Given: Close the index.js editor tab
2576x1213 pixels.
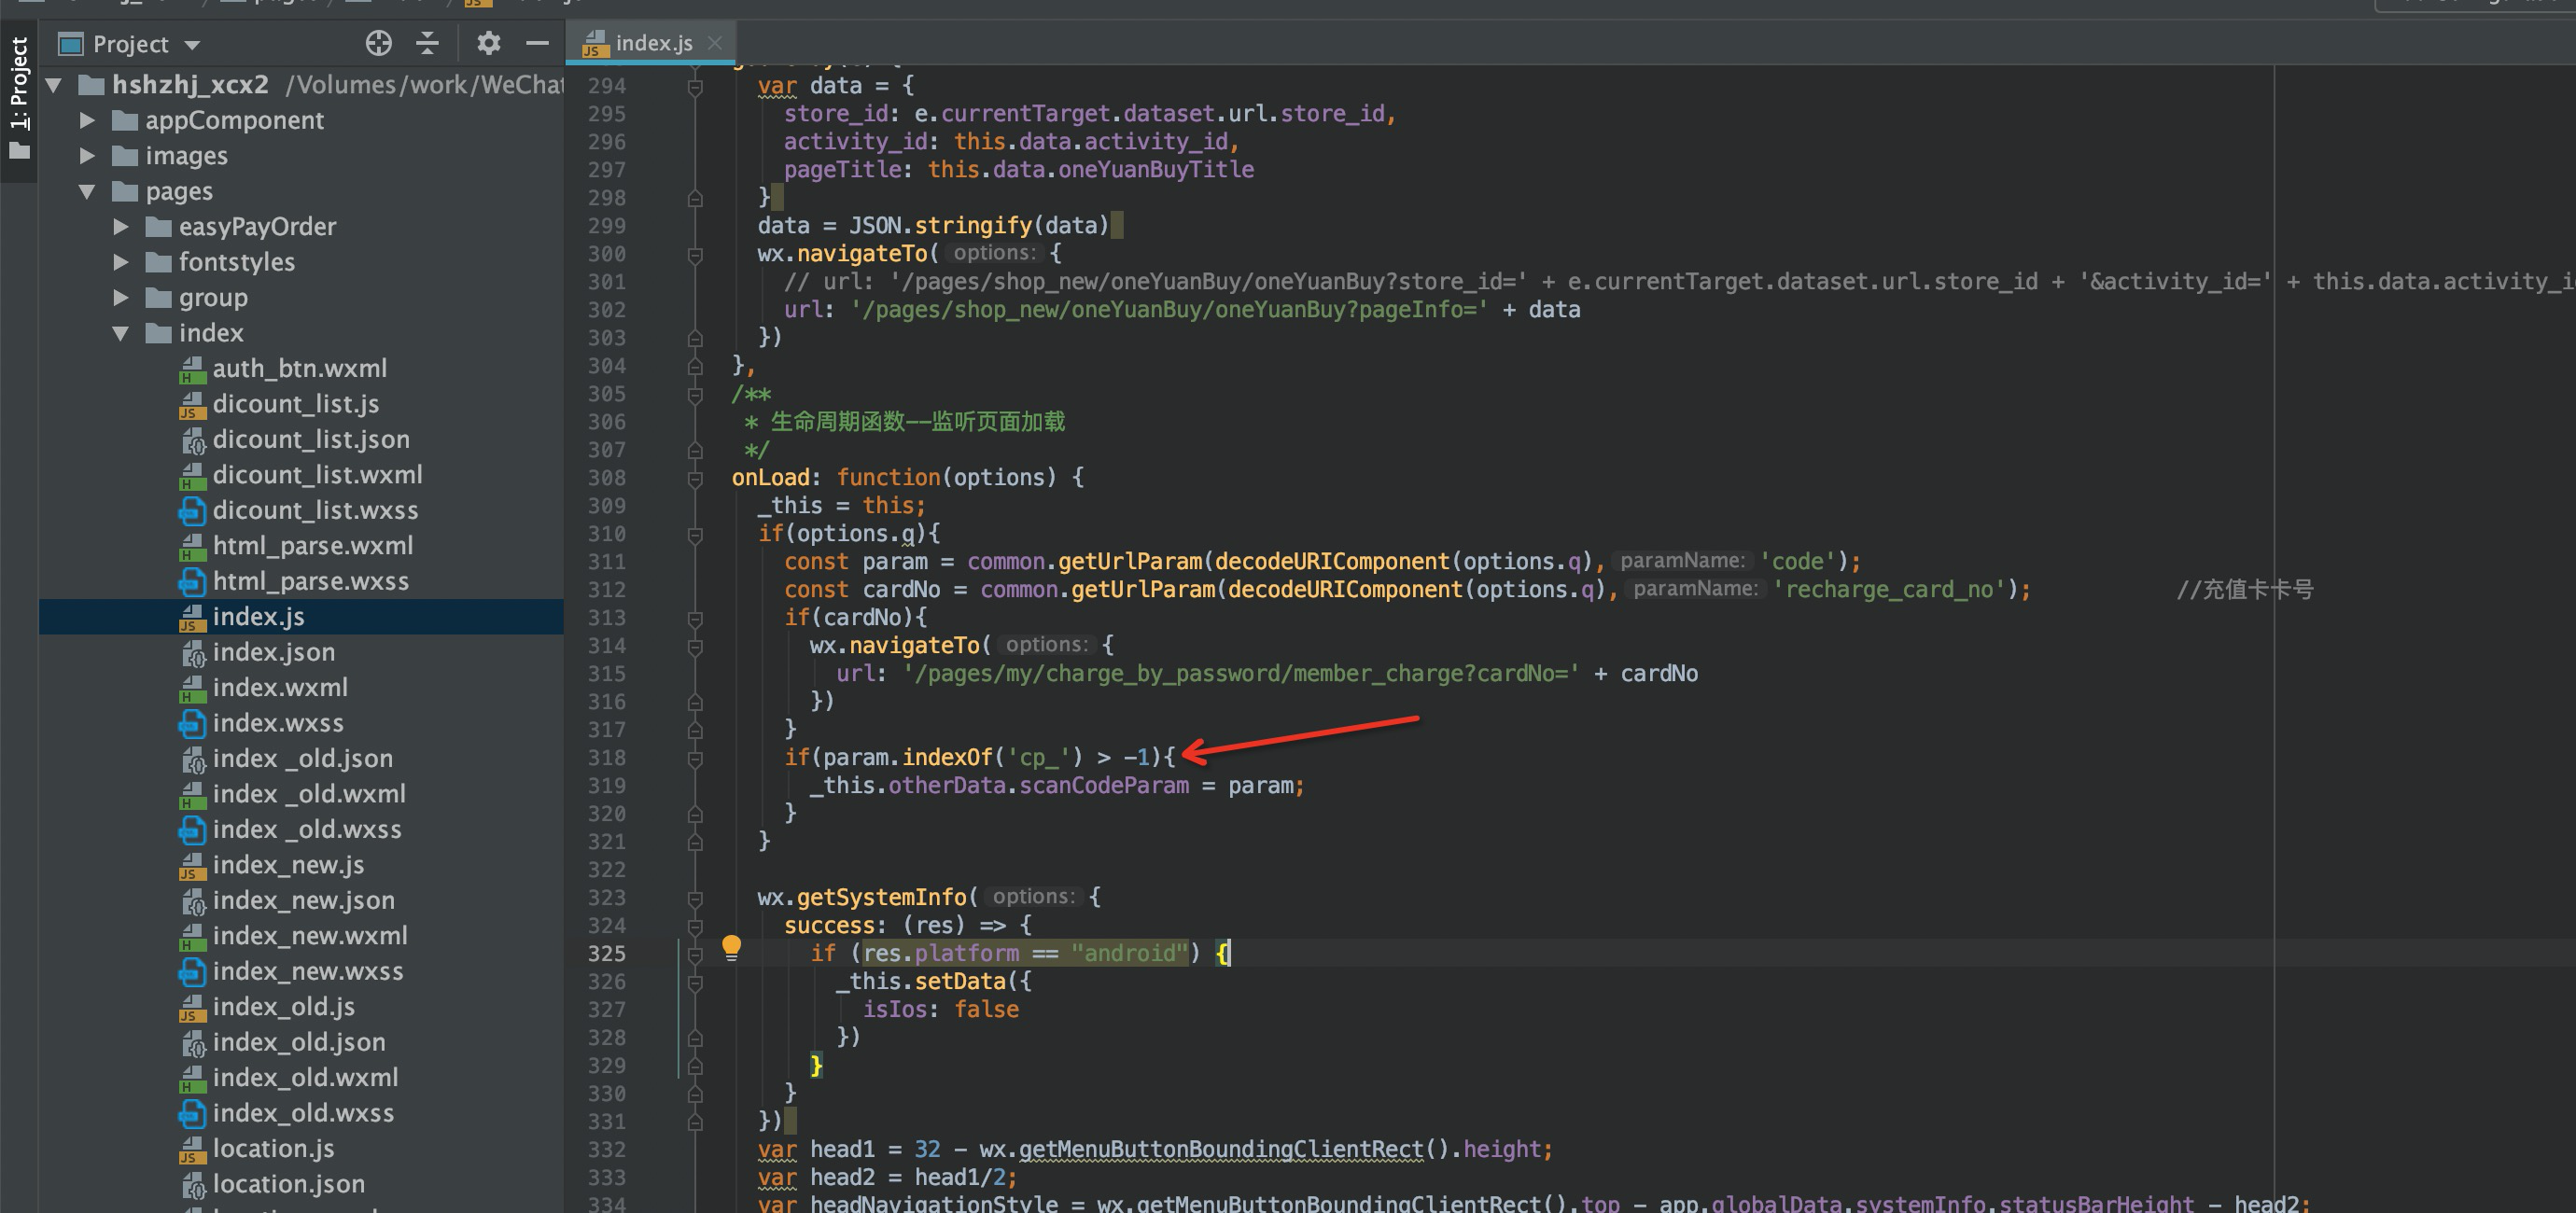Looking at the screenshot, I should click(714, 43).
